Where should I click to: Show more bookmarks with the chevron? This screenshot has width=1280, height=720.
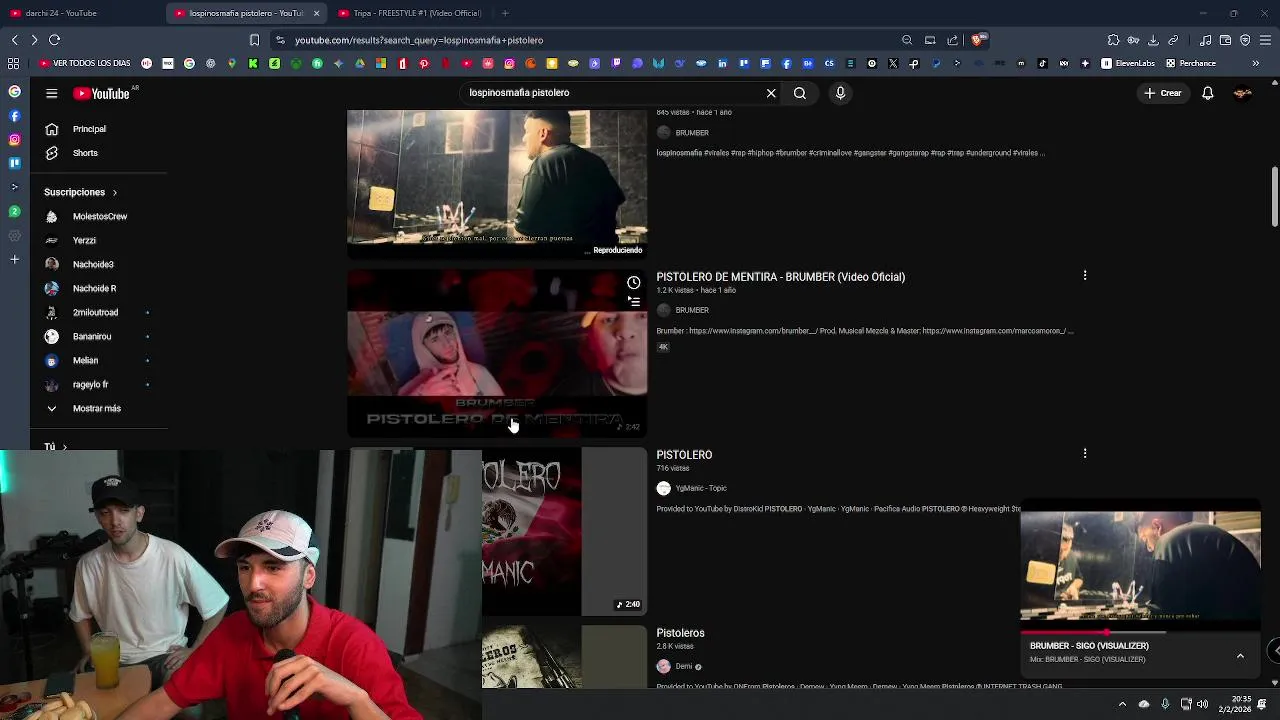[1256, 63]
